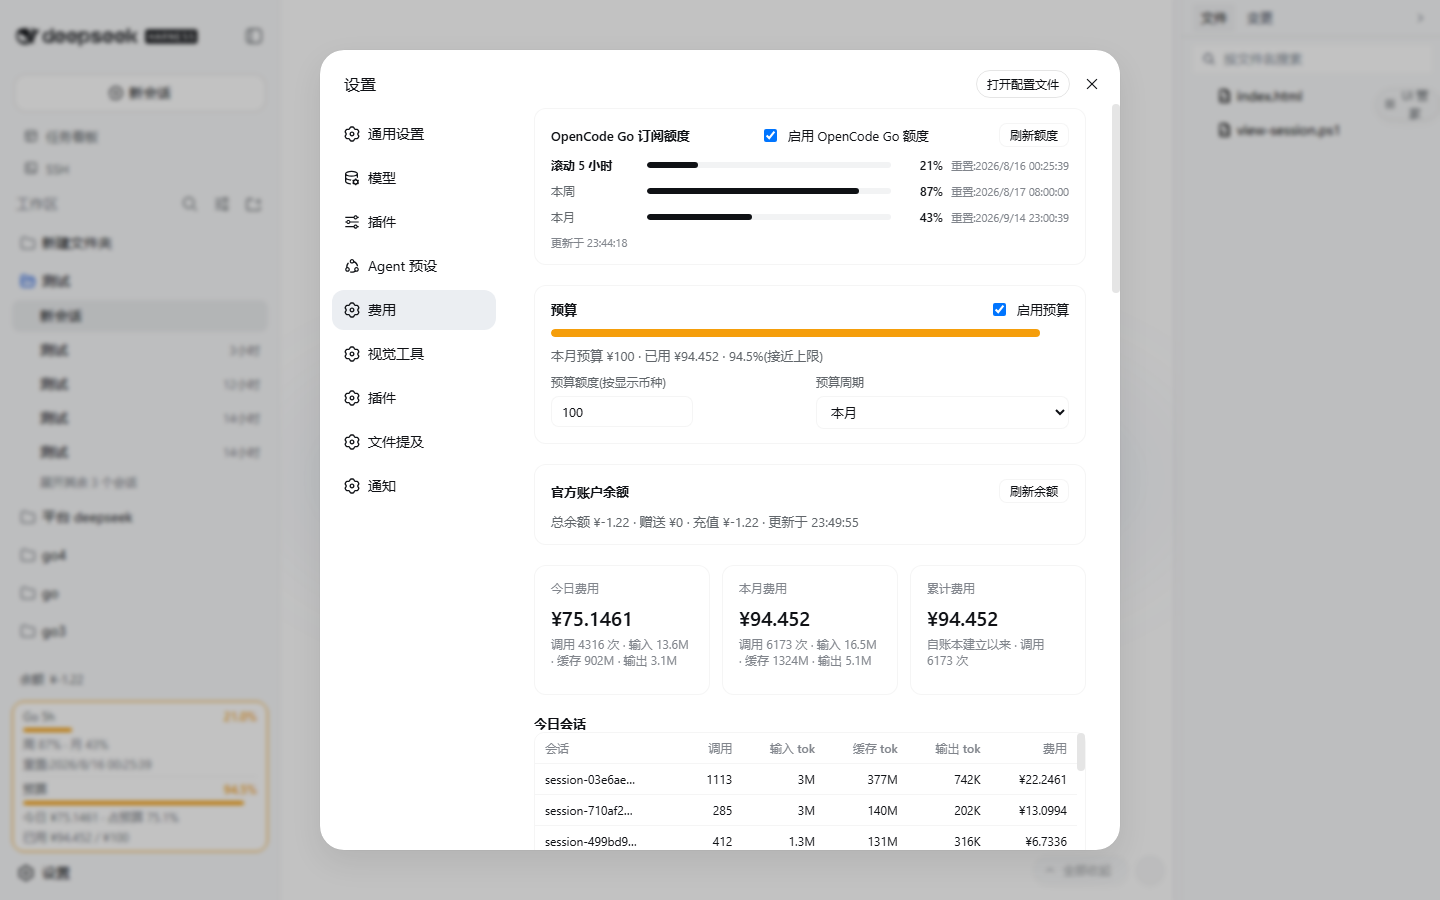Click the OpenCode Go 订阅额度 heading
The height and width of the screenshot is (900, 1440).
click(620, 136)
